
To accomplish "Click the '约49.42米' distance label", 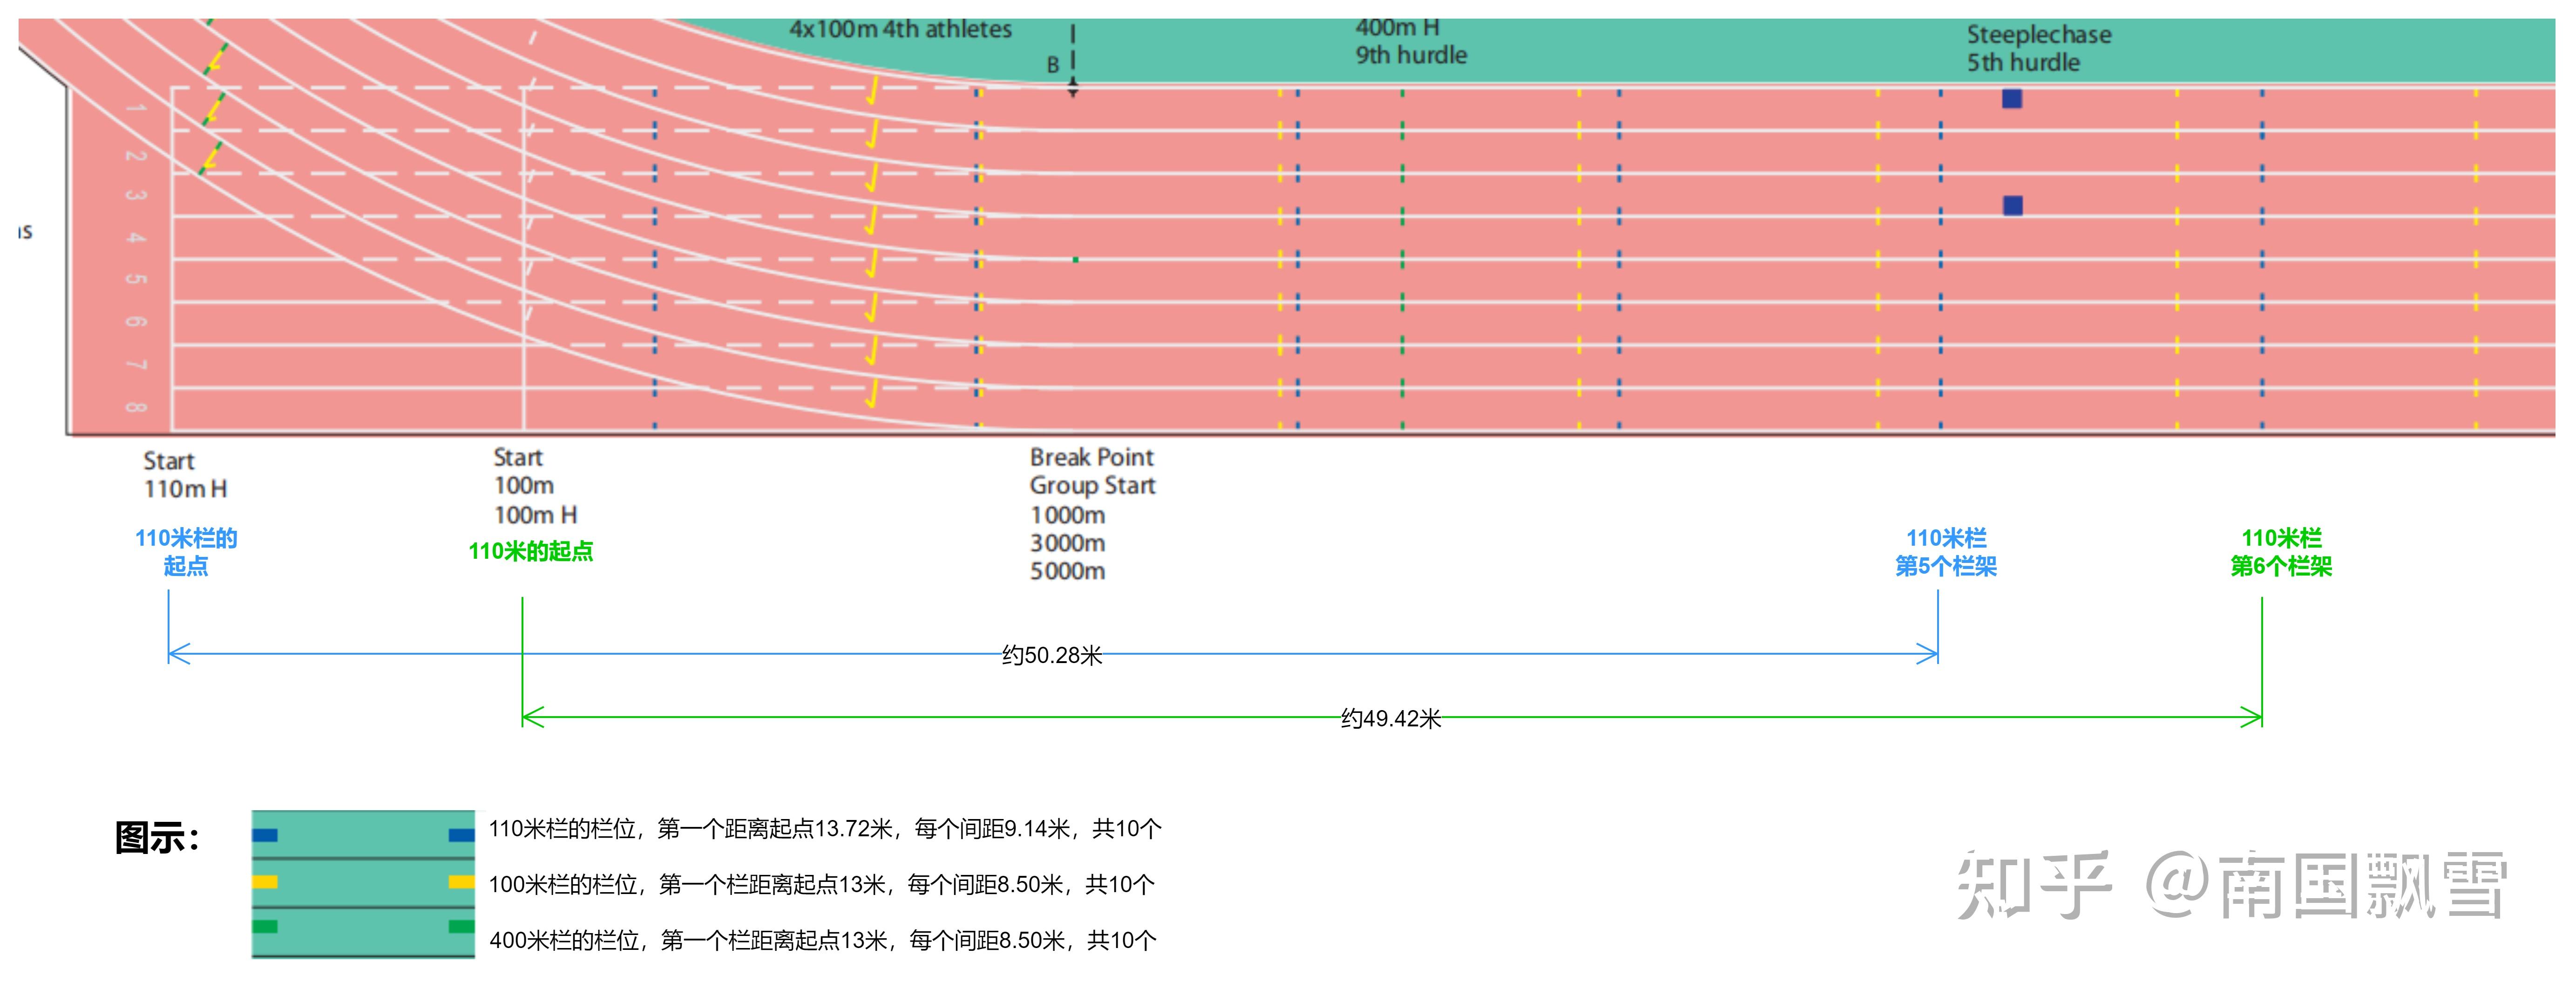I will 1390,718.
